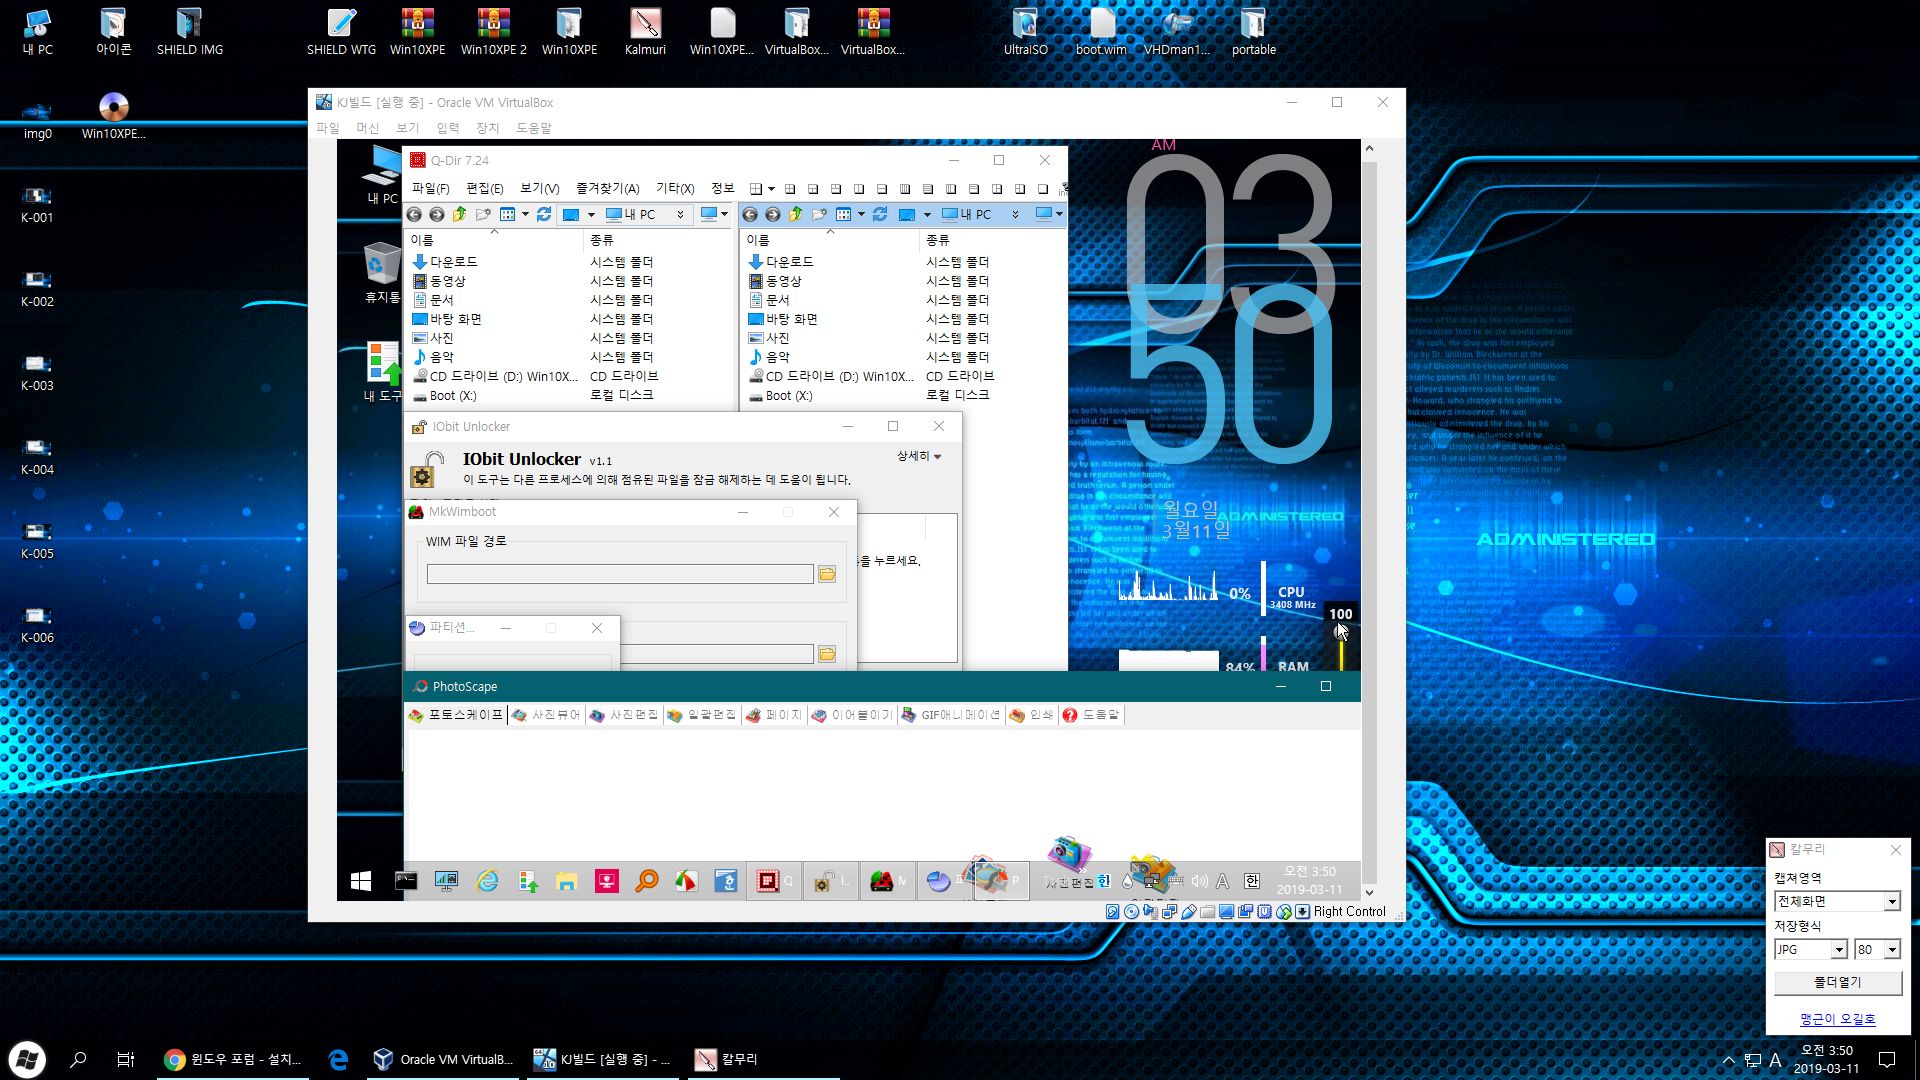Open Kalmuri desktop icon
1920x1080 pixels.
point(645,32)
